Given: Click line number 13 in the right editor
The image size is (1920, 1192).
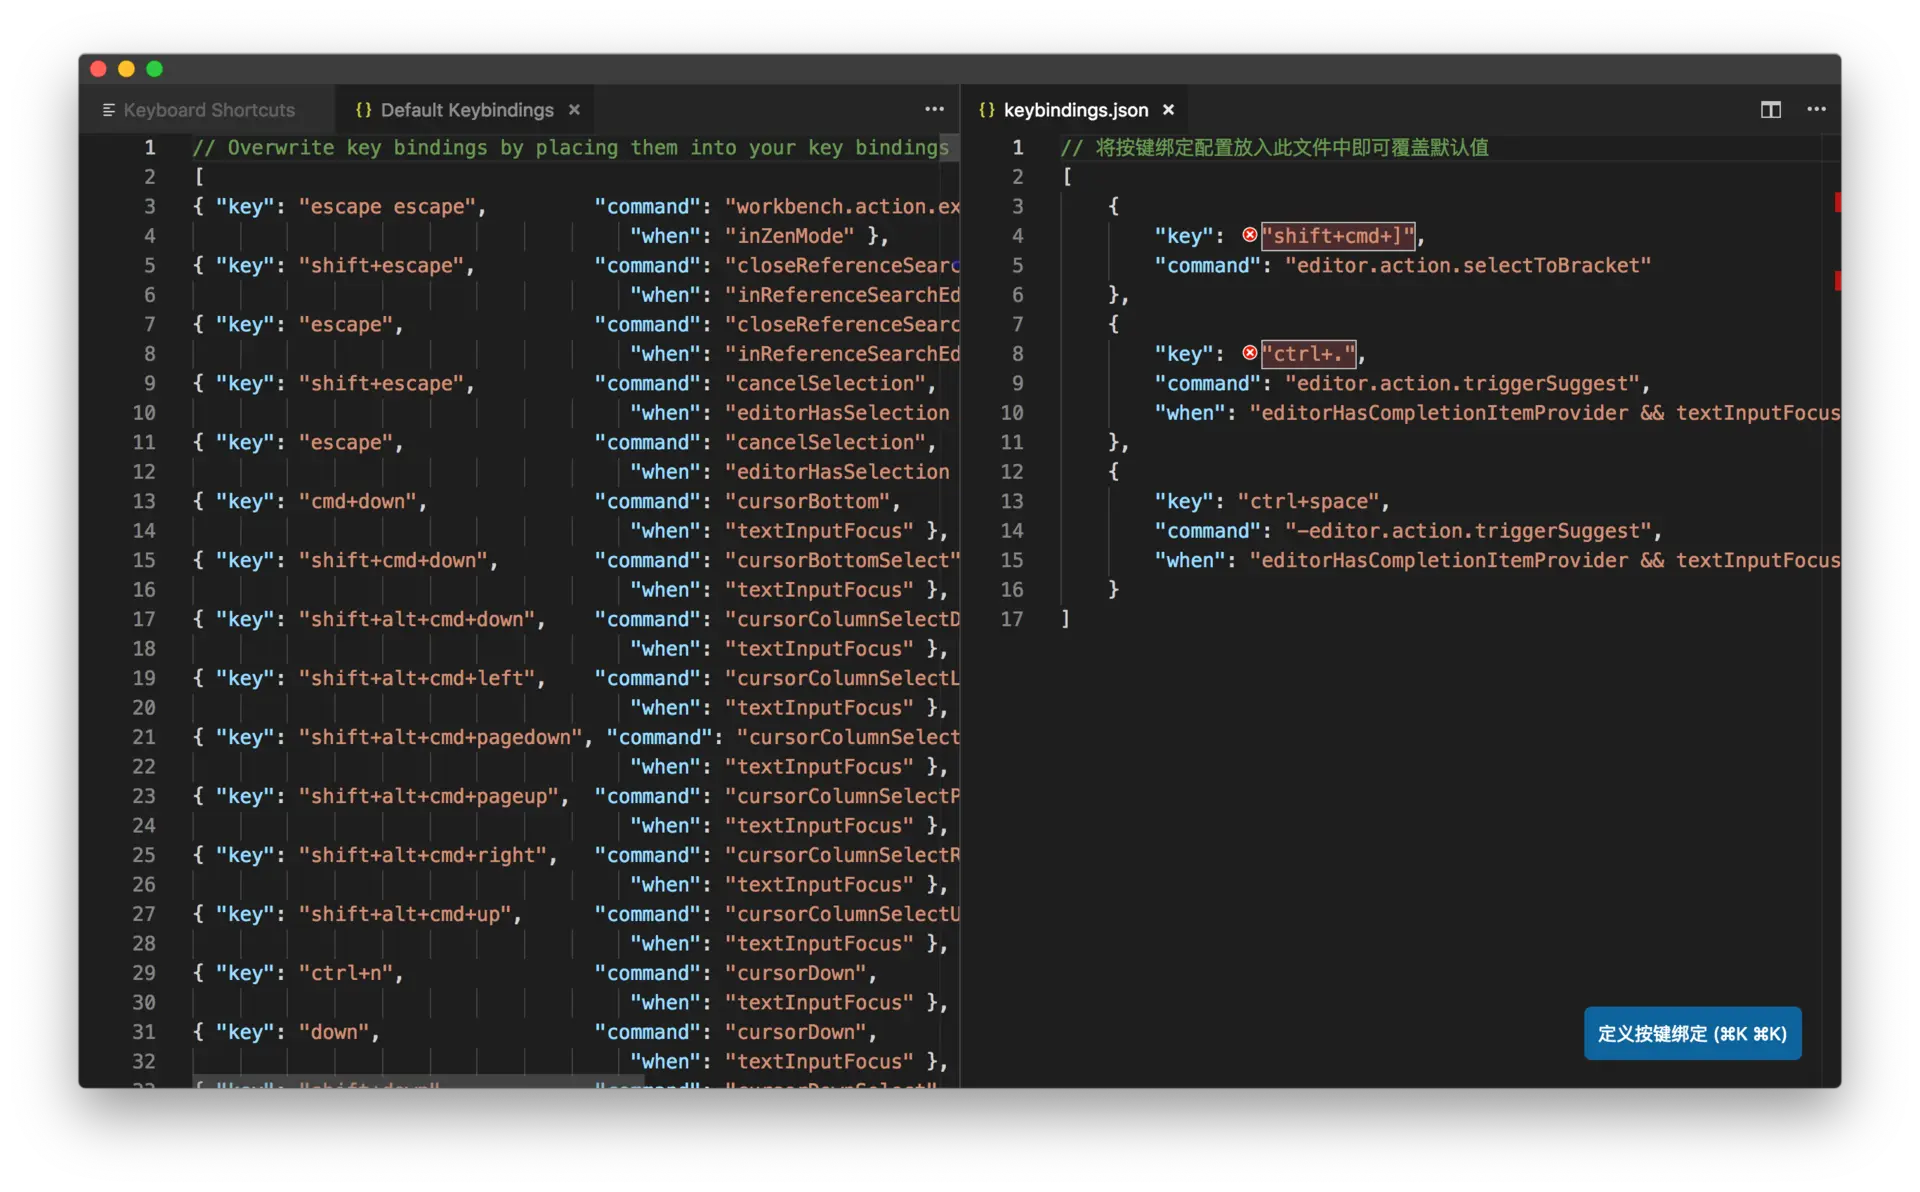Looking at the screenshot, I should coord(1011,501).
